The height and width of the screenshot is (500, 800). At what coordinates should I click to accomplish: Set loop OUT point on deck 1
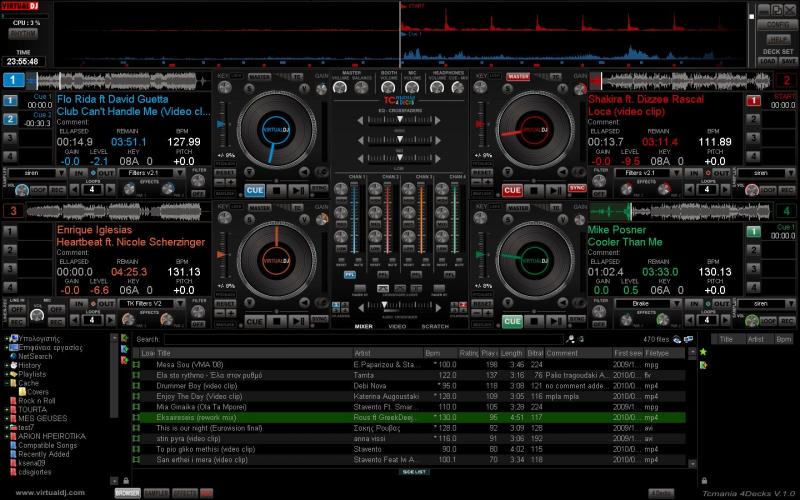tap(106, 173)
